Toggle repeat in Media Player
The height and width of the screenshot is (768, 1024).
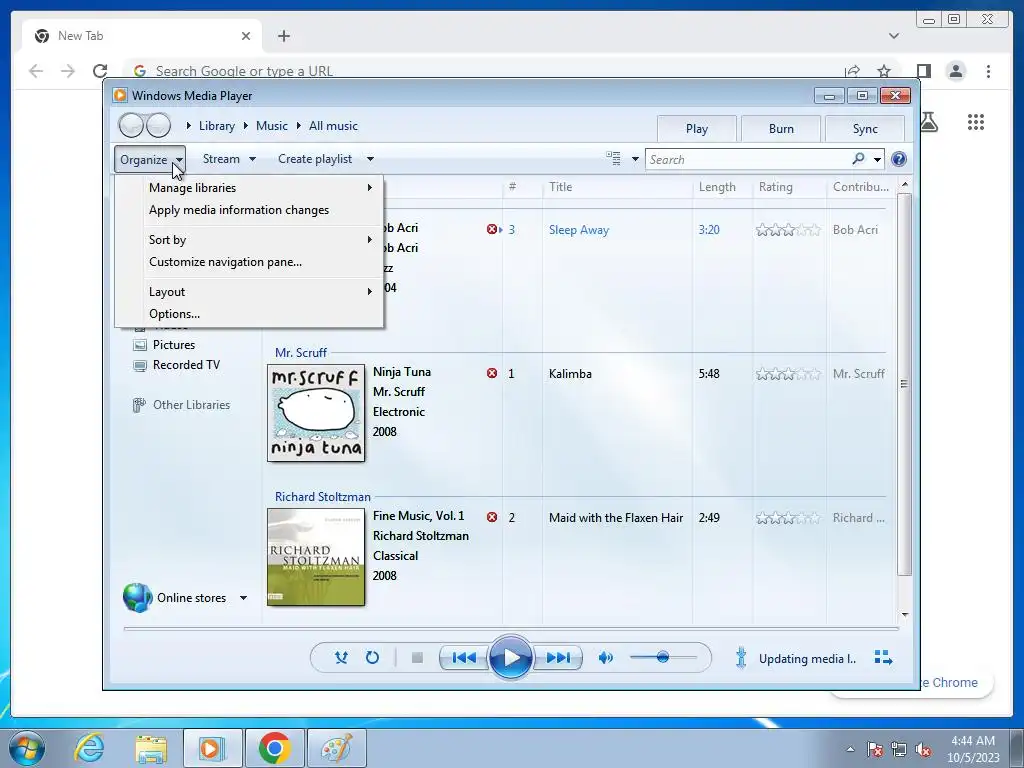click(372, 658)
